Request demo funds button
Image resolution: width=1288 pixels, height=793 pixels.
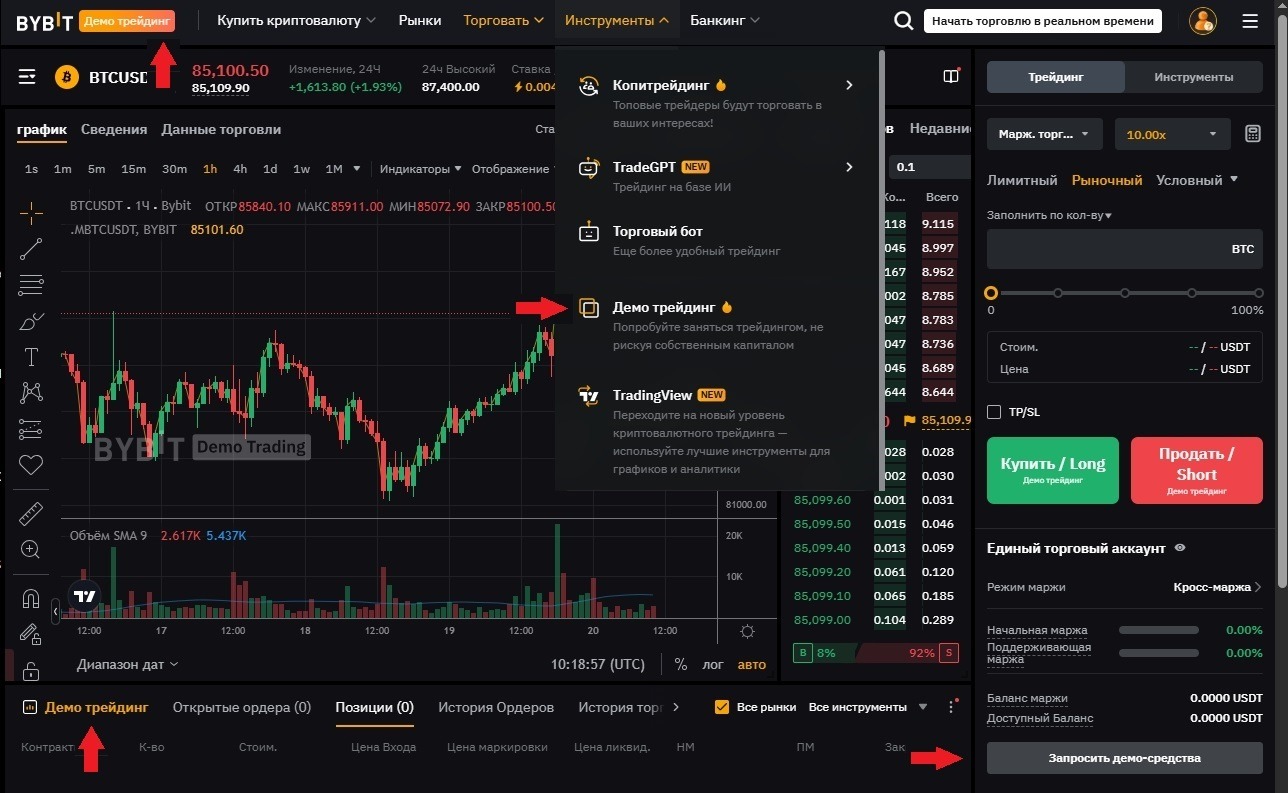1125,758
